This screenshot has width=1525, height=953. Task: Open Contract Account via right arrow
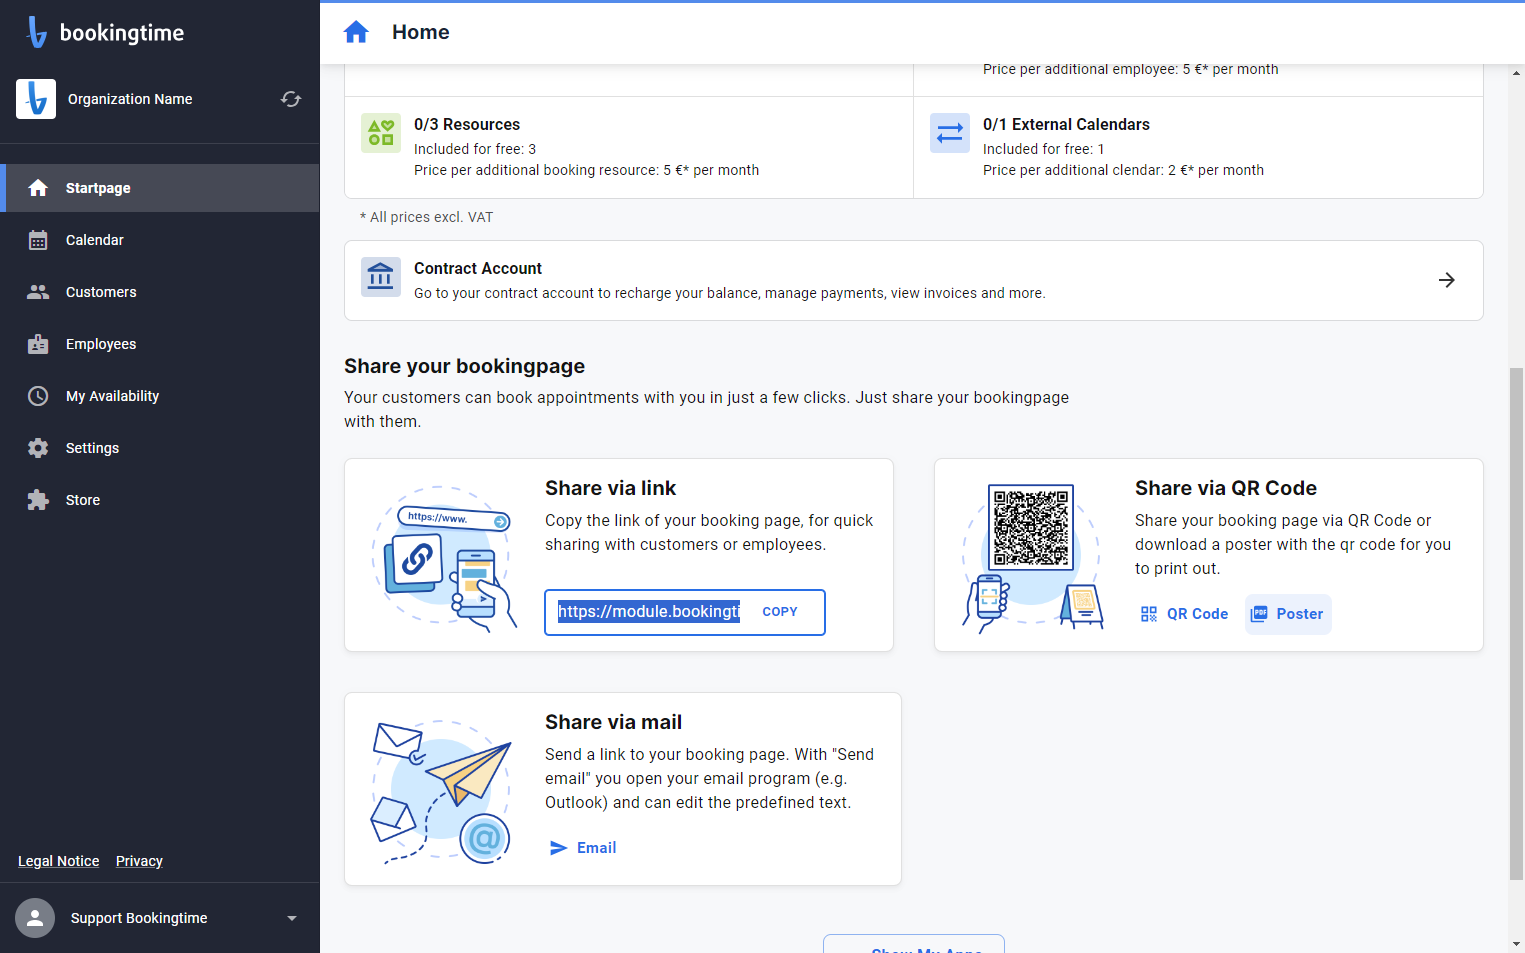tap(1446, 280)
